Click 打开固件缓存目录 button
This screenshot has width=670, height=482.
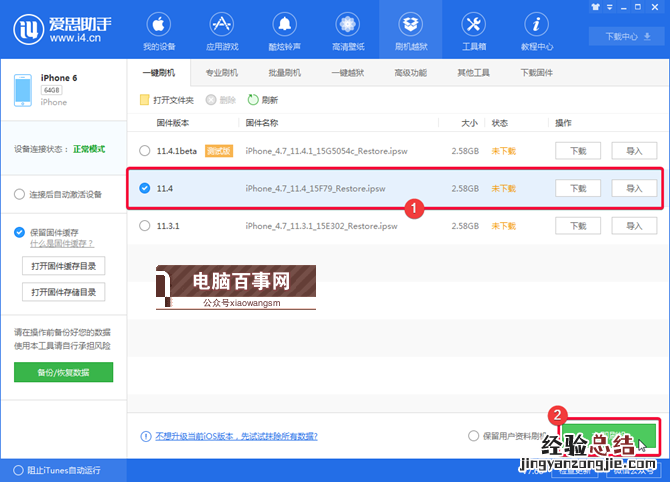coord(63,266)
